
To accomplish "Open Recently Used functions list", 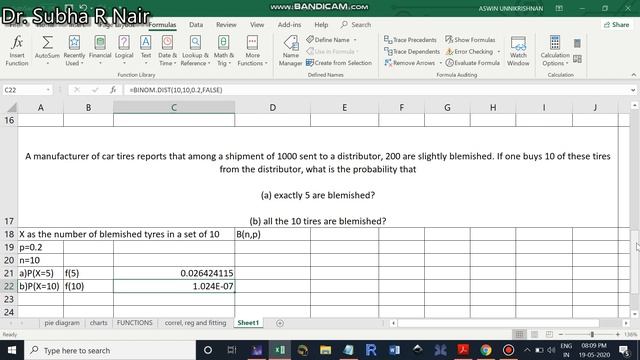I will point(74,51).
